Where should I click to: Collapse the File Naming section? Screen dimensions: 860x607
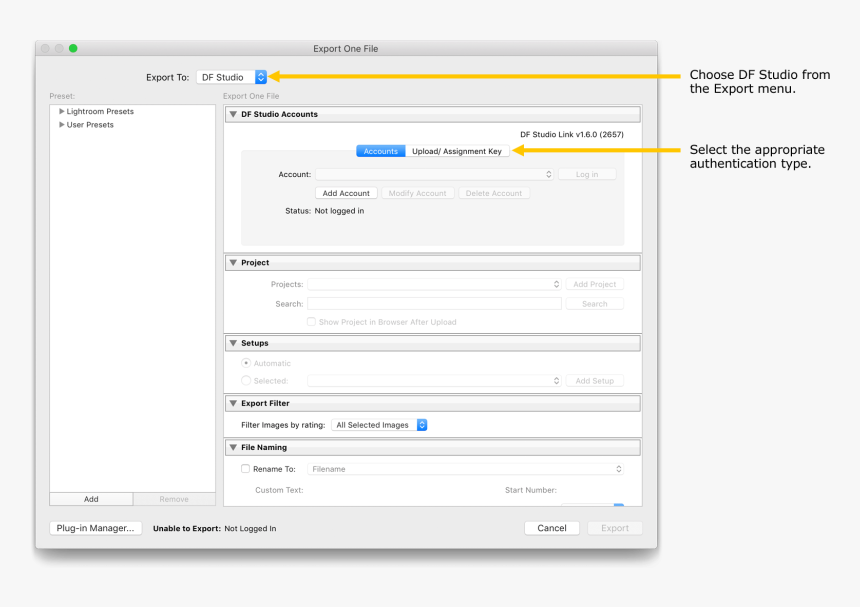pos(233,447)
